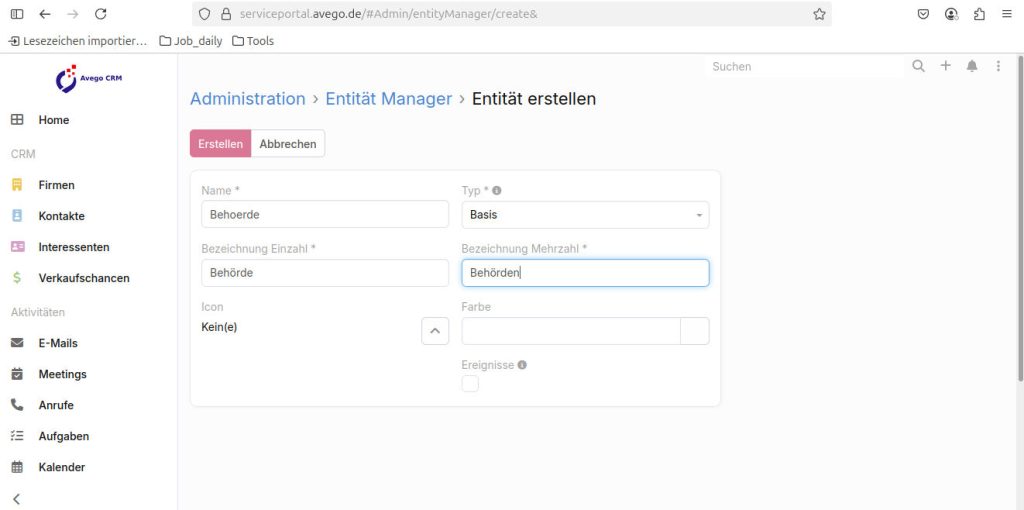Click the search magnifier icon

coord(918,66)
